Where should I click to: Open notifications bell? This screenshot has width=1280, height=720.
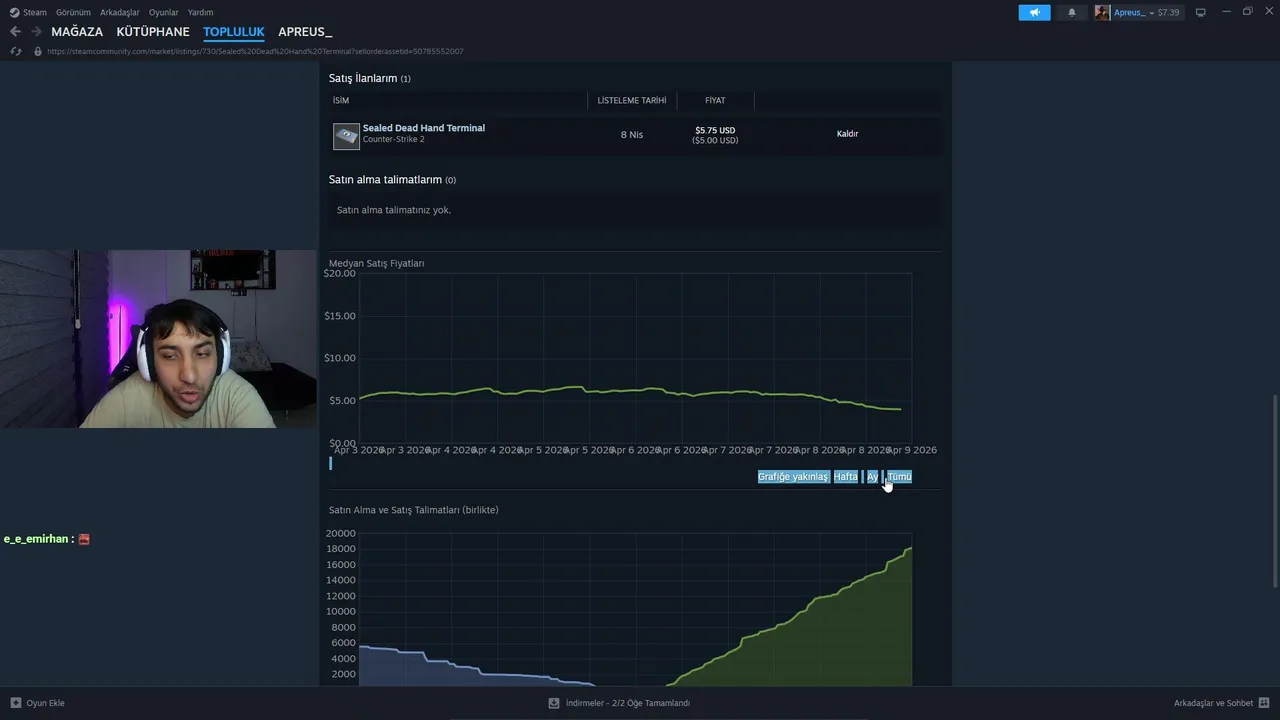[x=1072, y=12]
